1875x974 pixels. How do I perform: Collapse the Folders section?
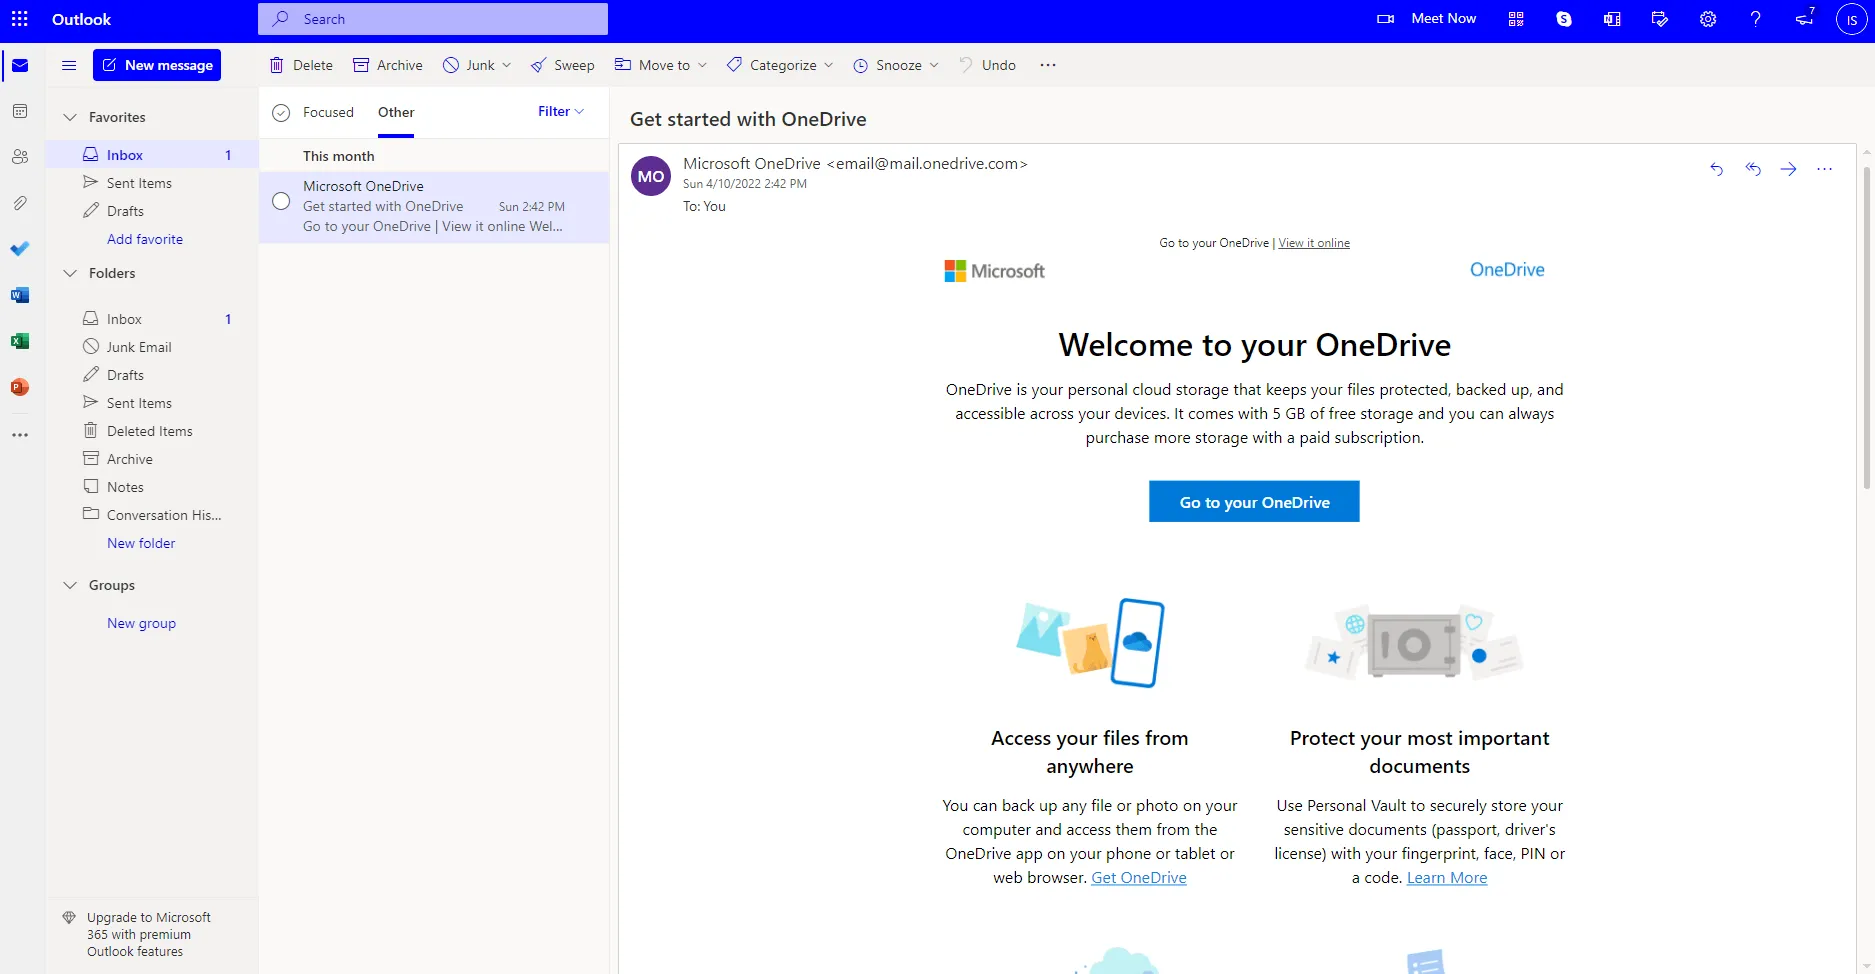tap(70, 273)
